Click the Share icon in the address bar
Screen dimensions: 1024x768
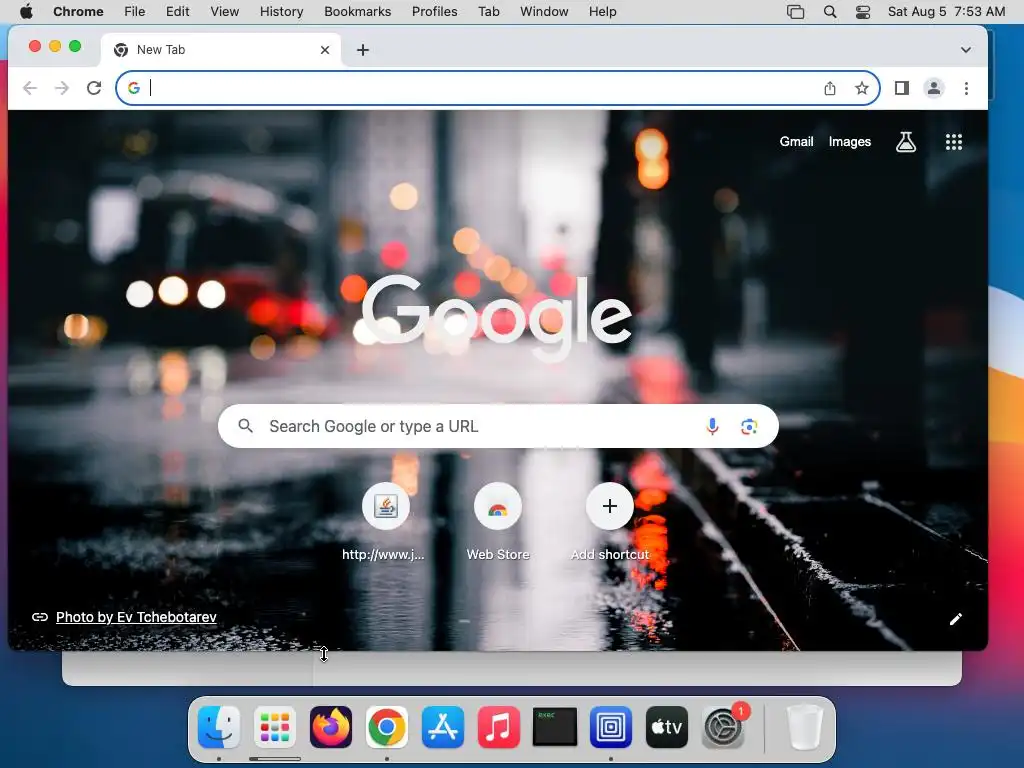click(830, 88)
